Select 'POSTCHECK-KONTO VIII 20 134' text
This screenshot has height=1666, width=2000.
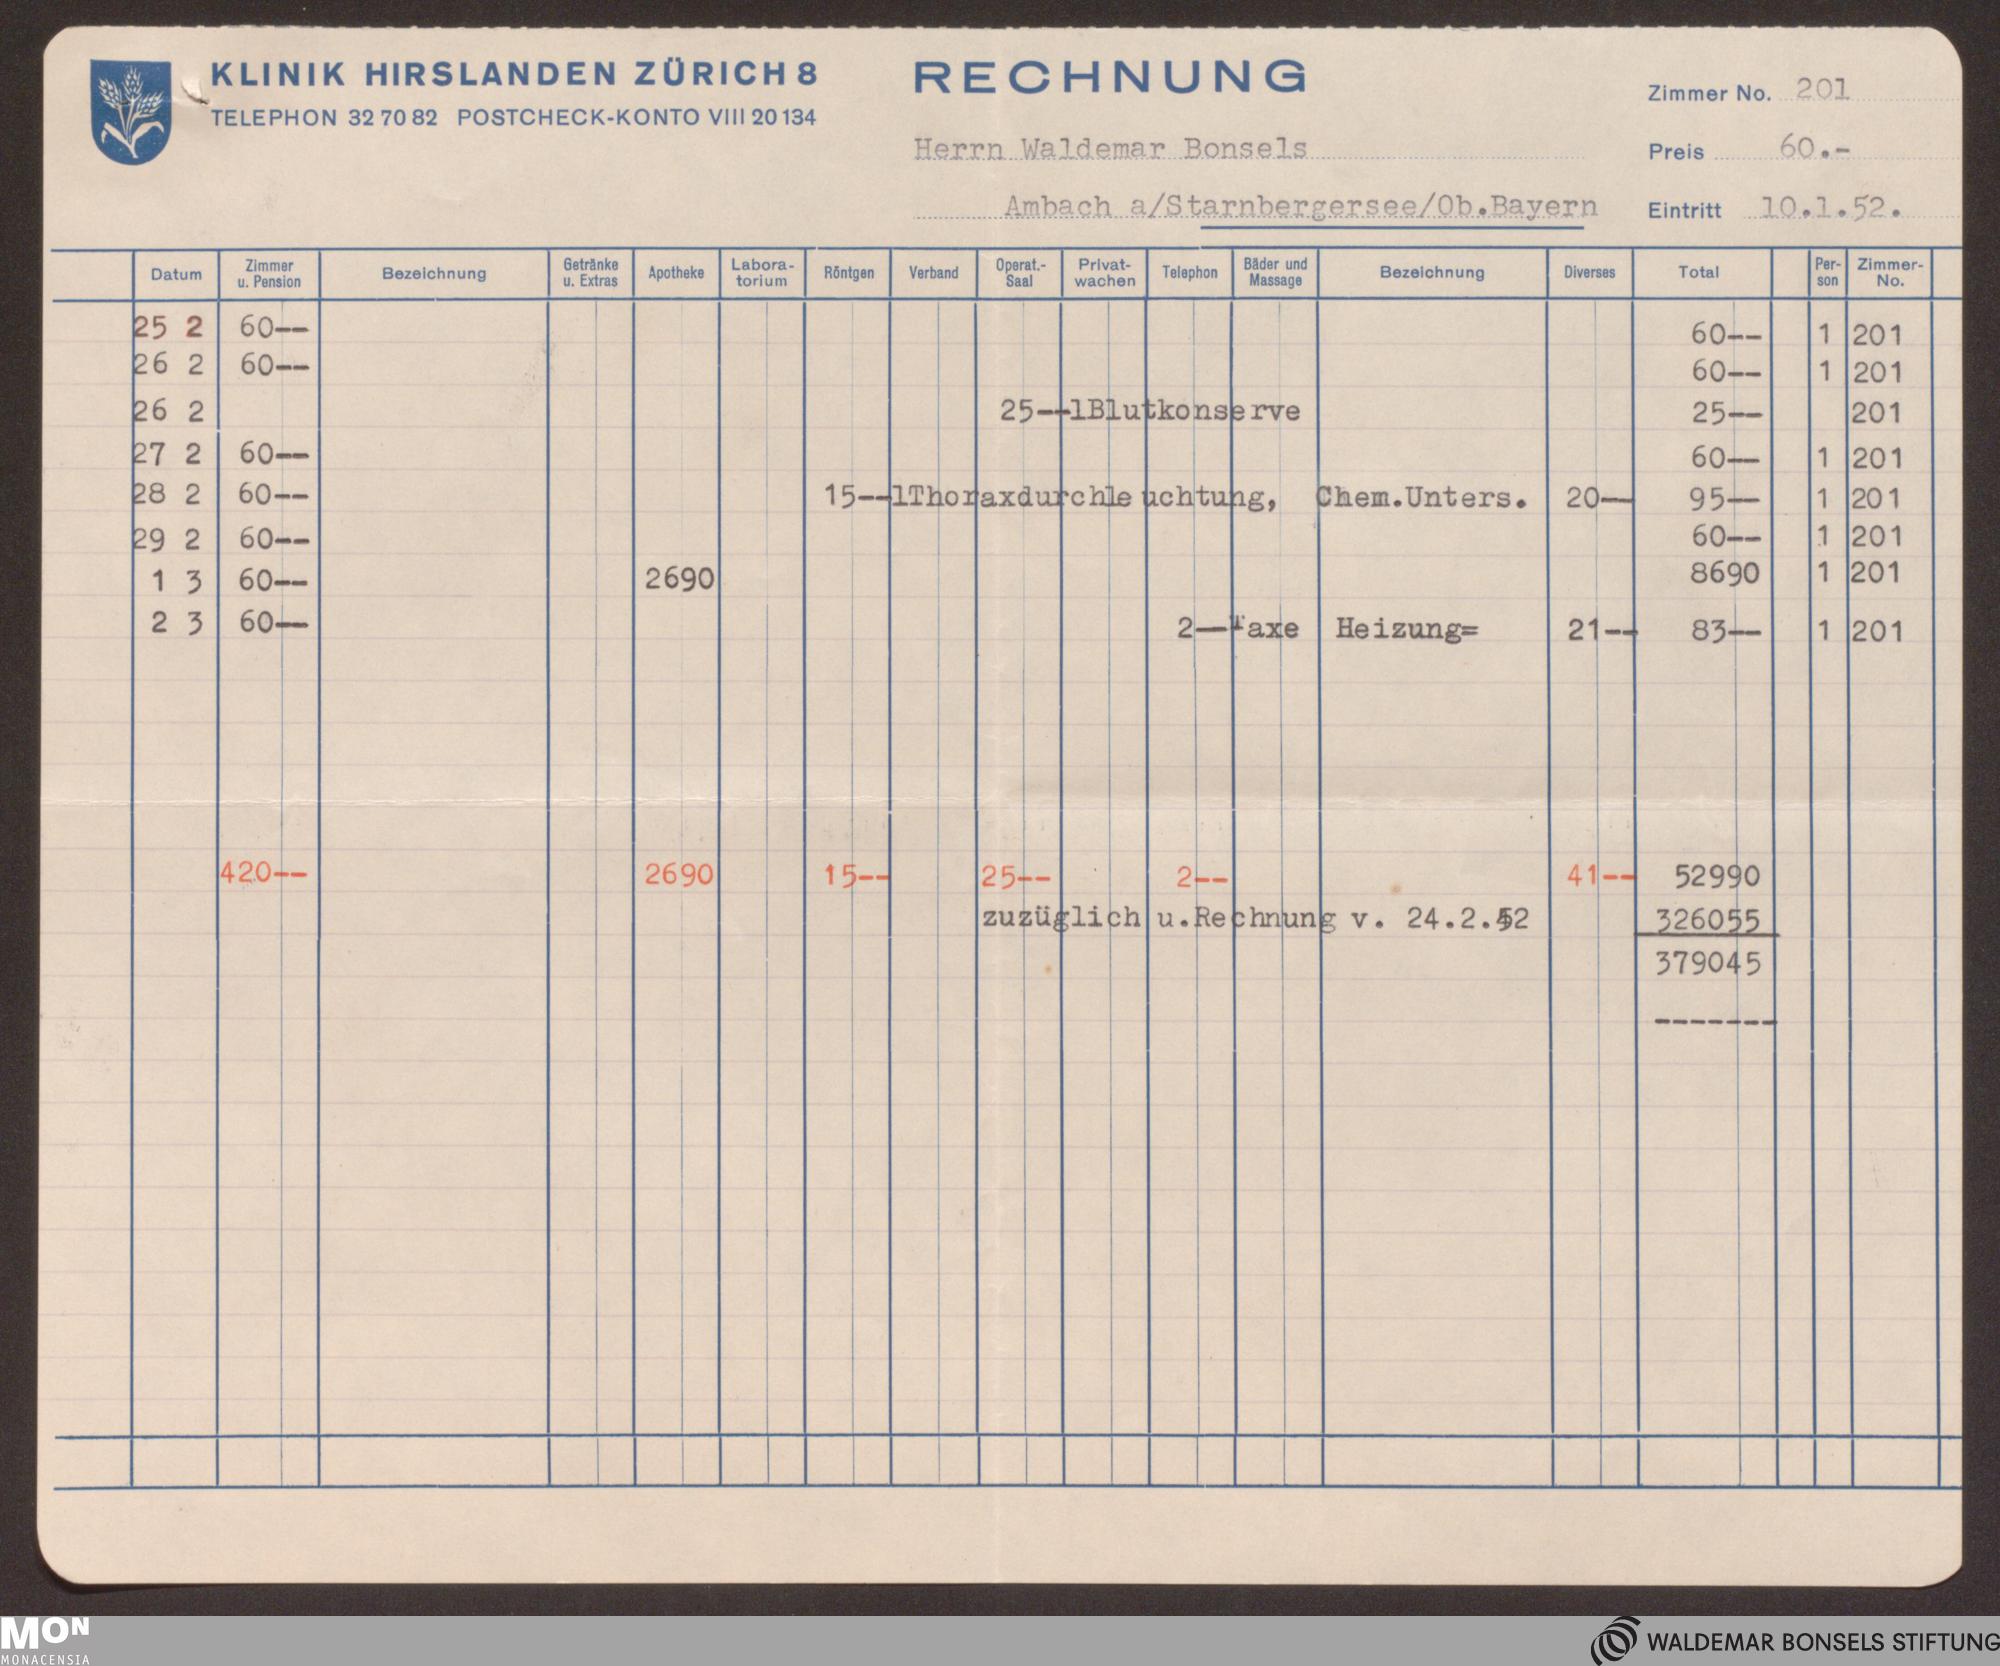coord(637,117)
